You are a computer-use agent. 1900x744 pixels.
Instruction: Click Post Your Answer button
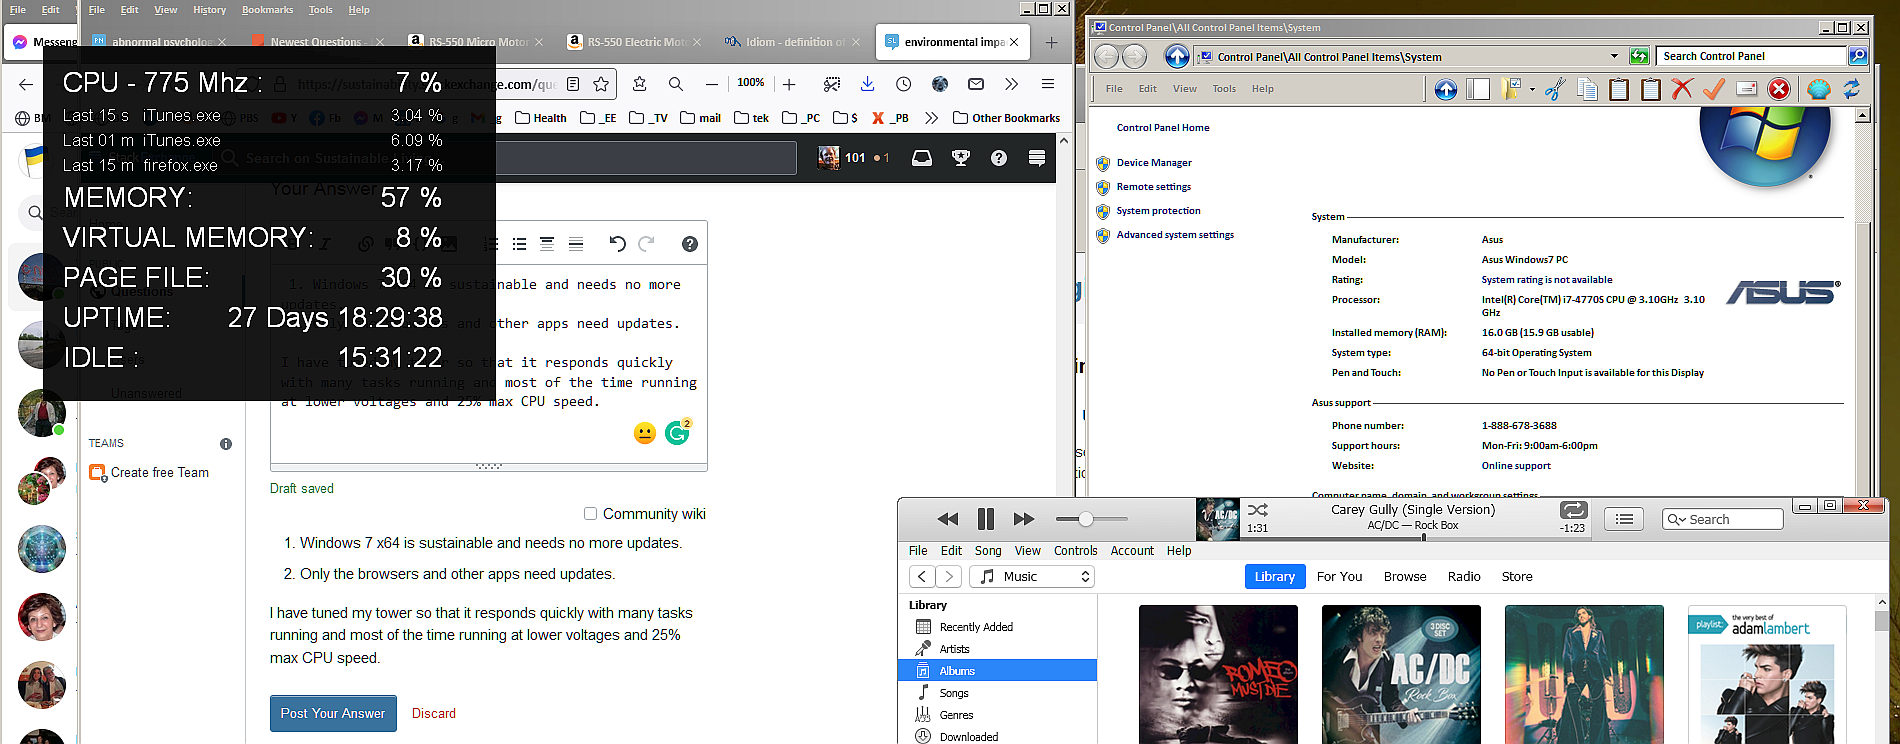pos(333,714)
